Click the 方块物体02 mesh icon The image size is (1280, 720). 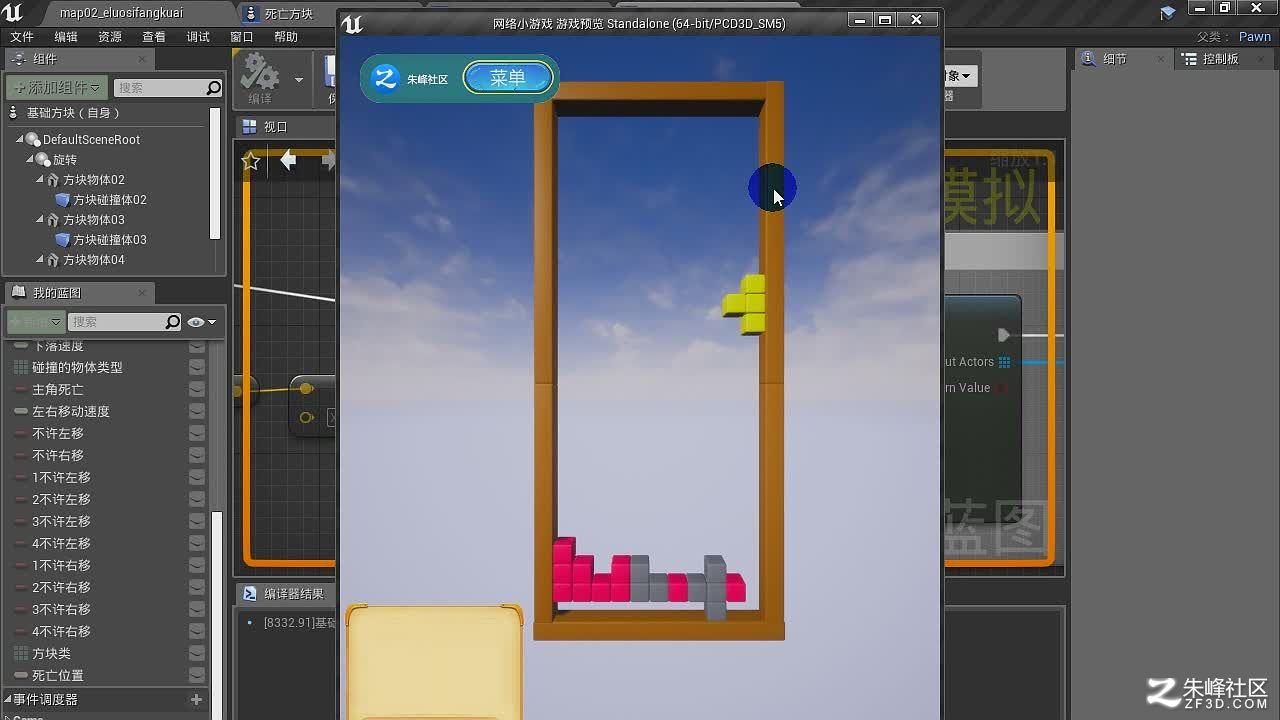tap(53, 179)
